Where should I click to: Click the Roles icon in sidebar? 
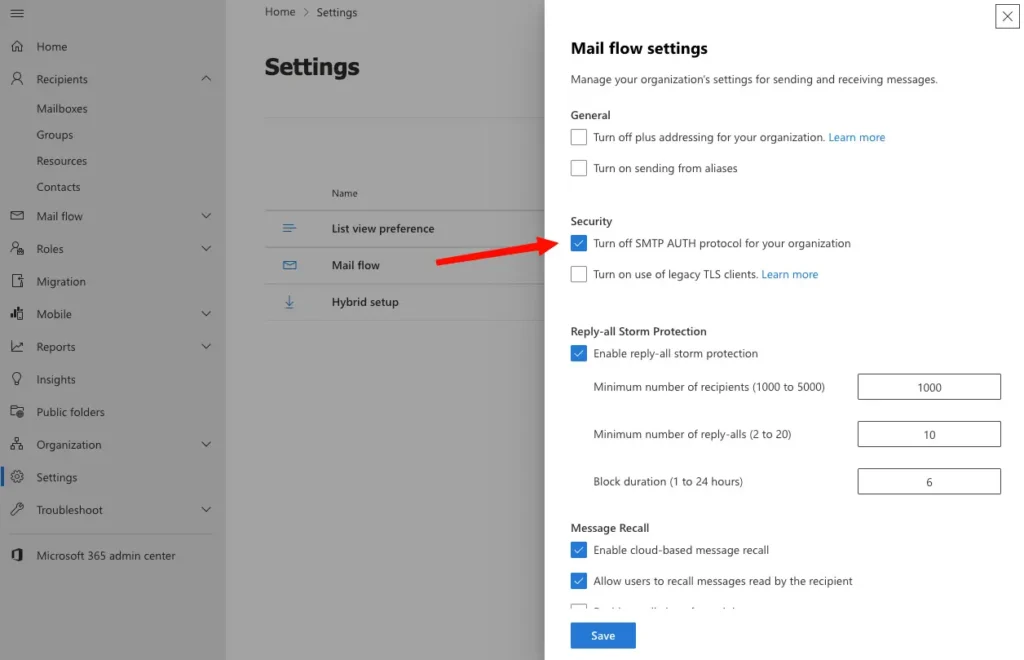pyautogui.click(x=17, y=248)
